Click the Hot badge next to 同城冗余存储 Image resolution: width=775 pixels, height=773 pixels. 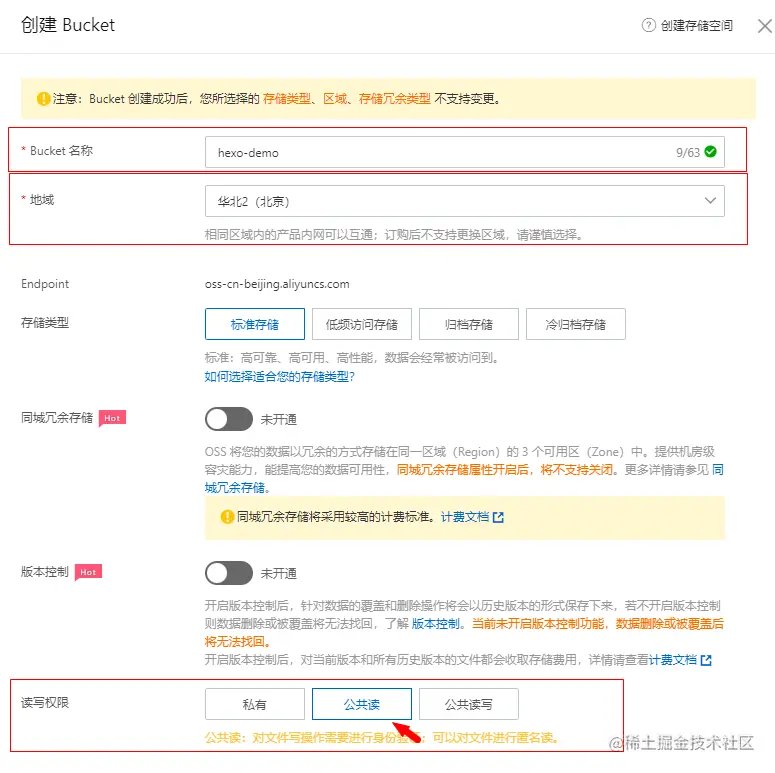(x=112, y=418)
